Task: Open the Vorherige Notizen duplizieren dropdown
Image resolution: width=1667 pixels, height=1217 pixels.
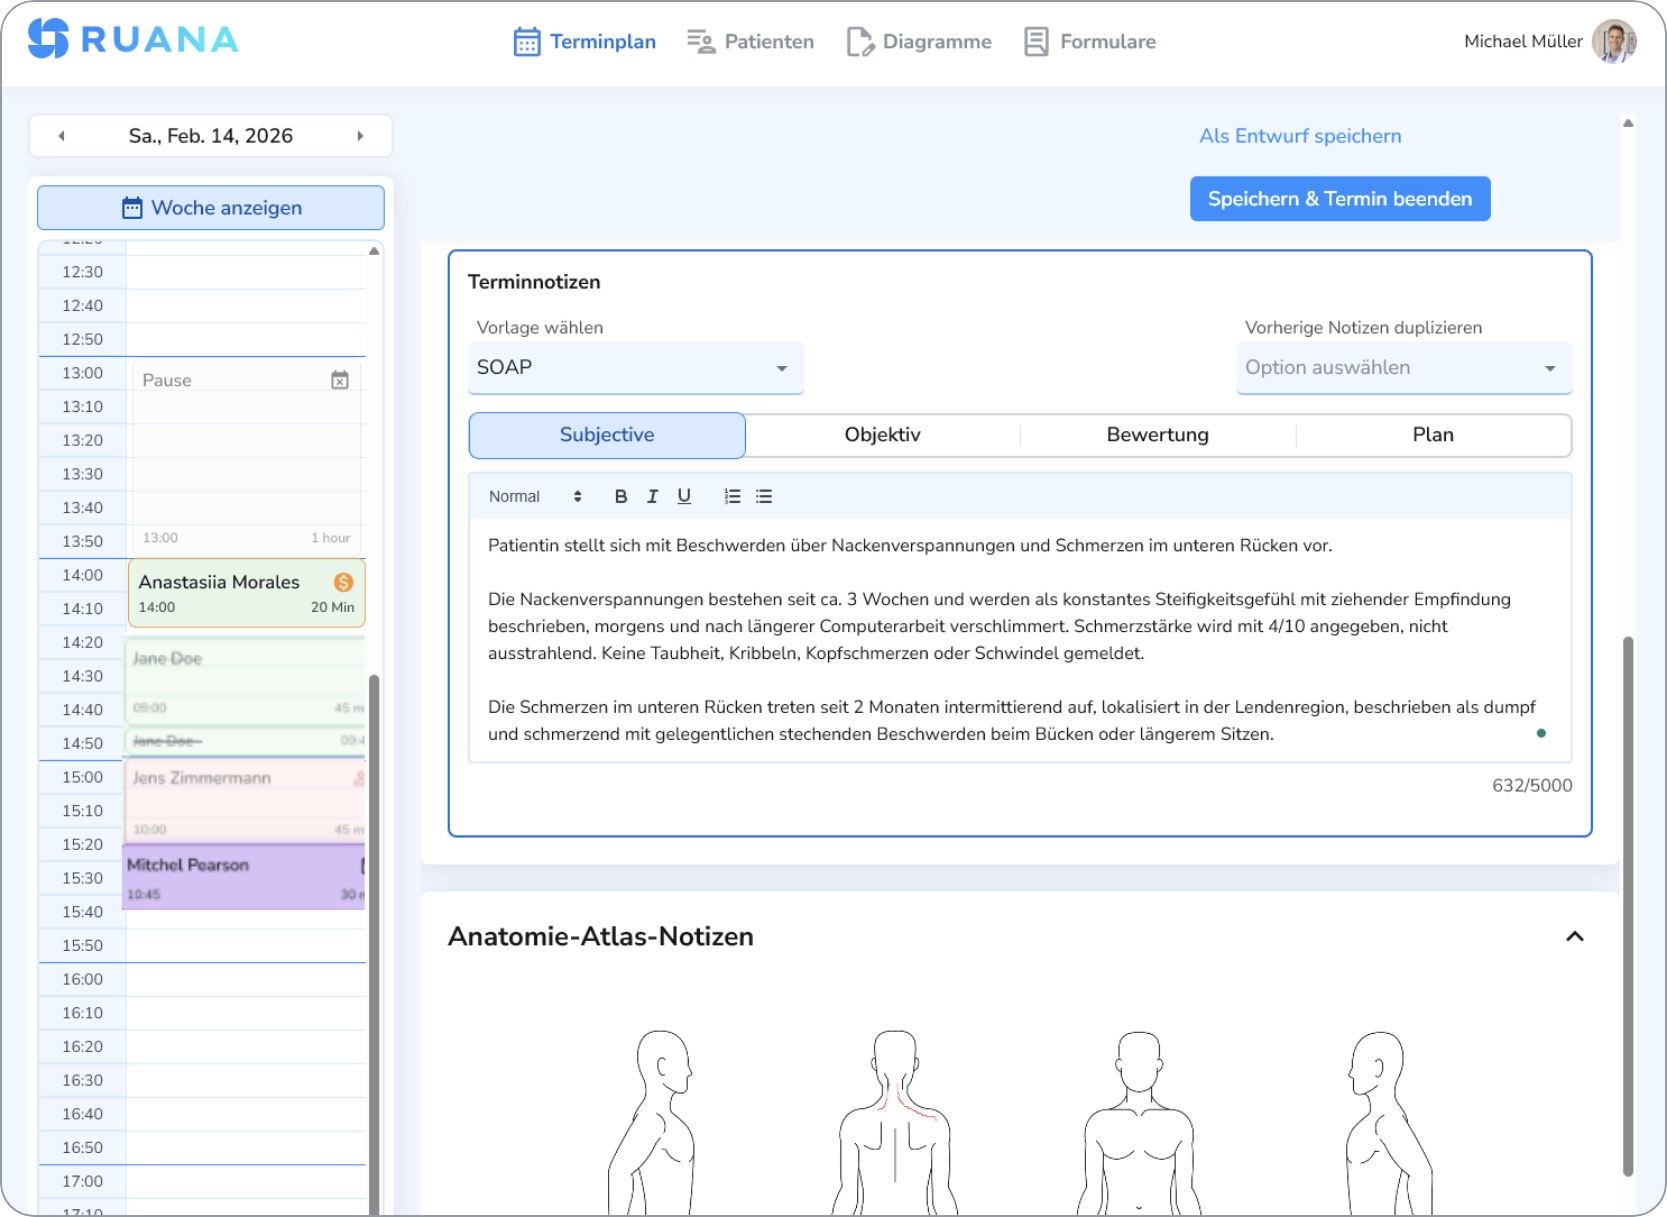Action: click(1403, 367)
